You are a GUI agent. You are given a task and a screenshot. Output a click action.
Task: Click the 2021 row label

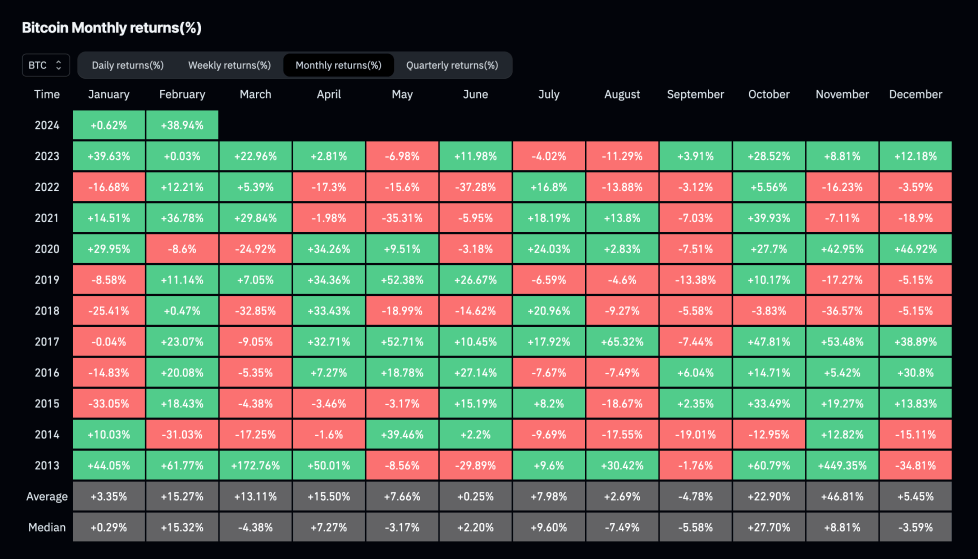(x=47, y=218)
